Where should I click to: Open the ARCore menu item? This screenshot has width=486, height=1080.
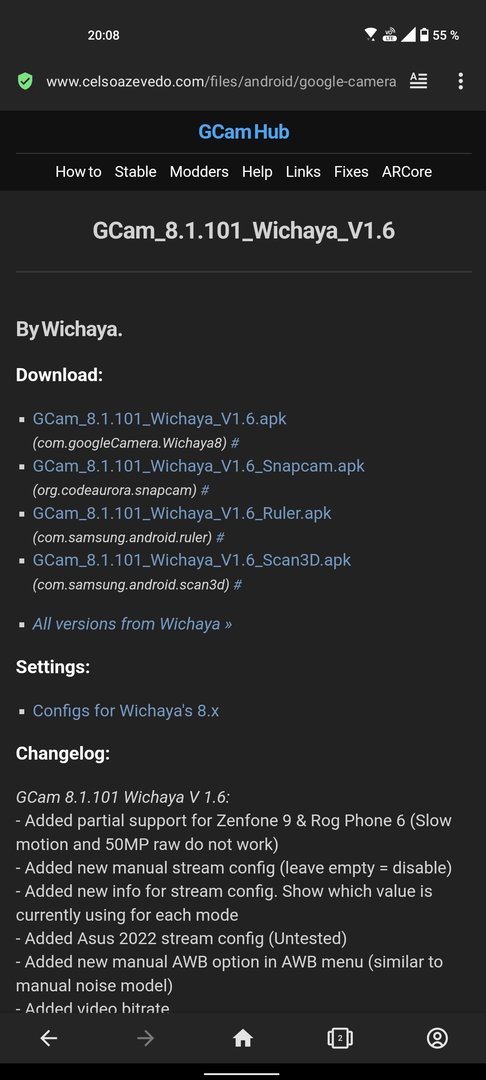[x=407, y=172]
